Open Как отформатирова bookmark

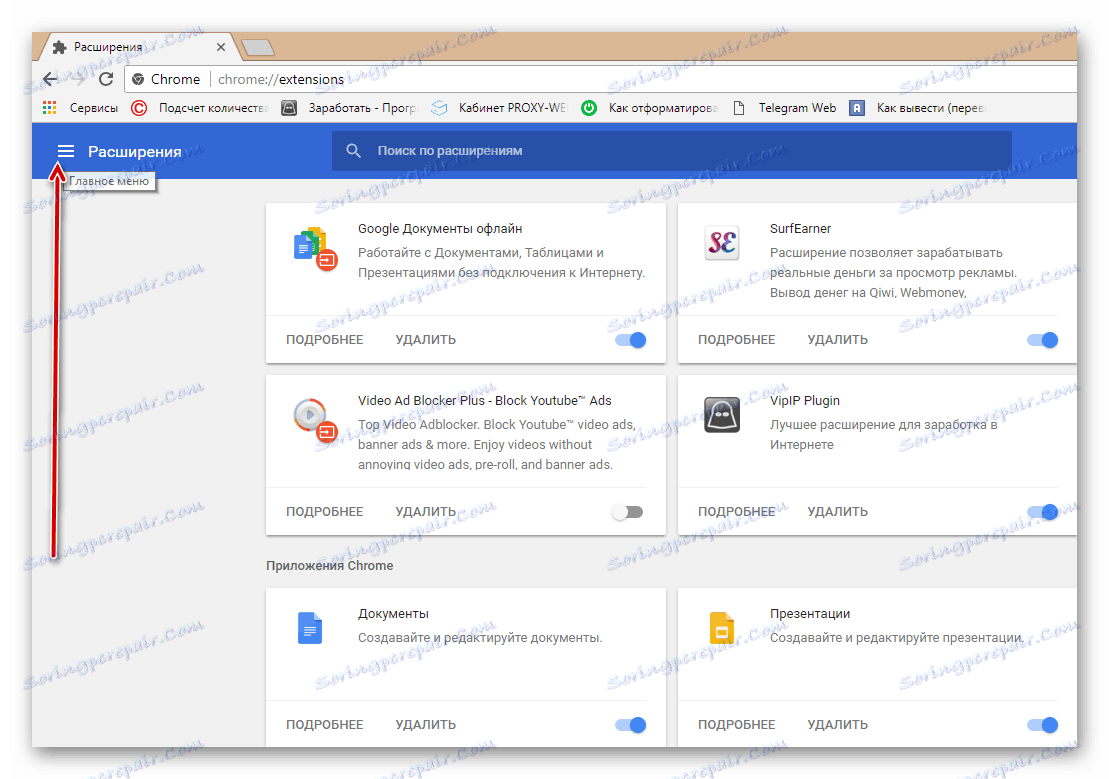click(649, 108)
